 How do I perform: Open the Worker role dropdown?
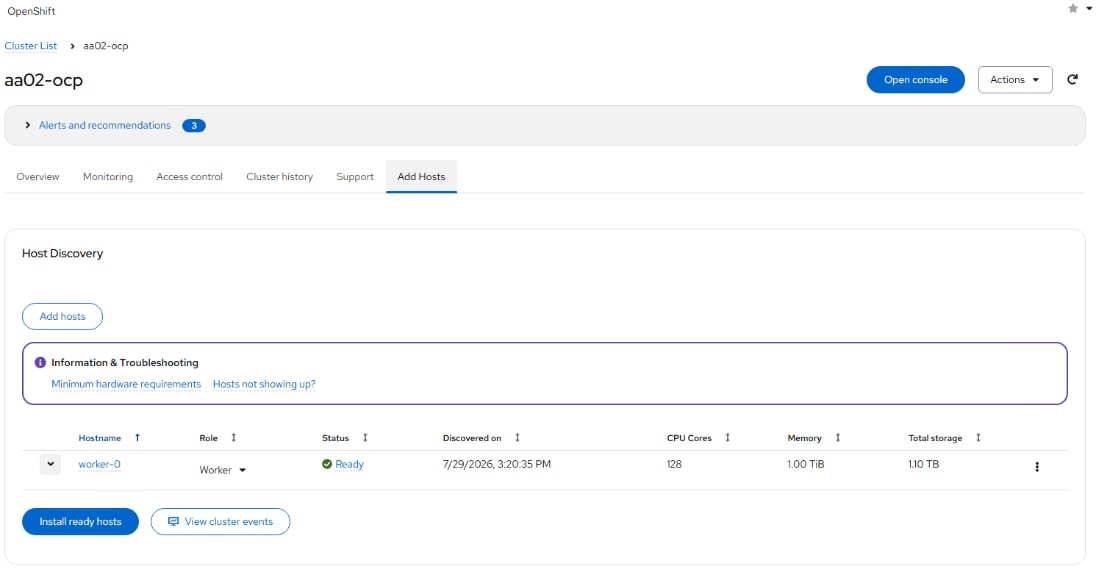pyautogui.click(x=222, y=470)
